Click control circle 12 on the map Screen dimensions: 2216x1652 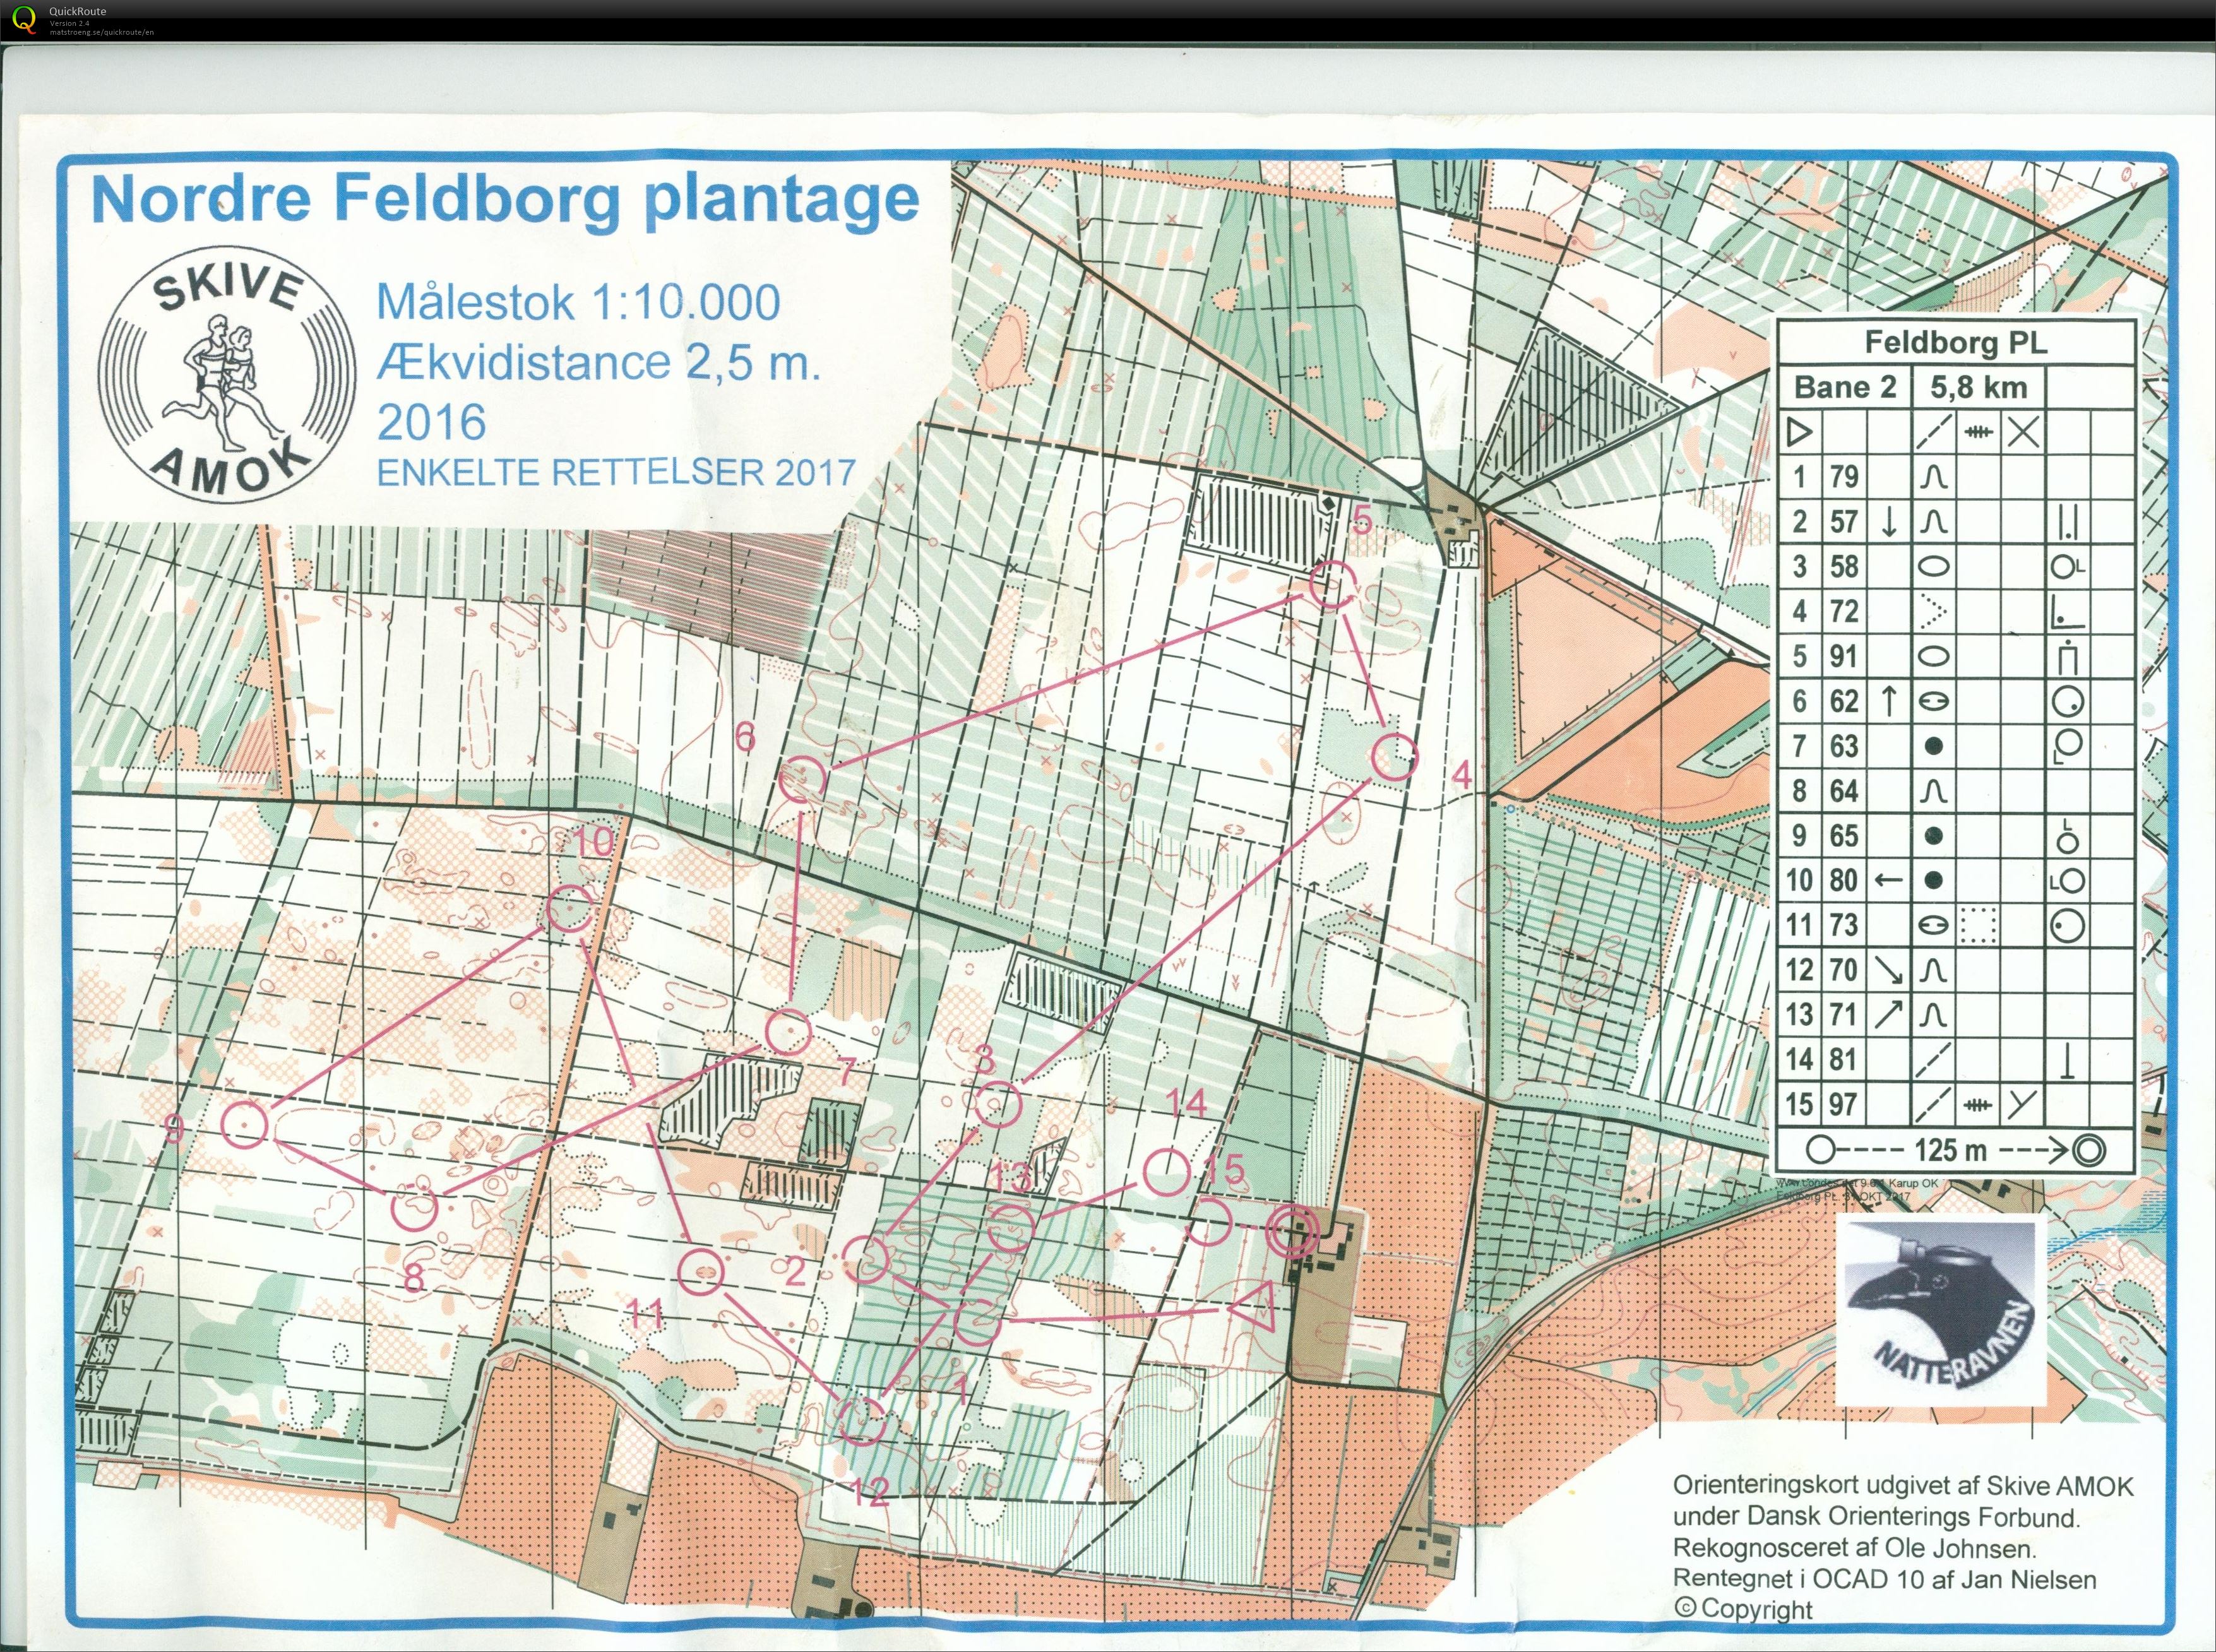[x=861, y=1420]
